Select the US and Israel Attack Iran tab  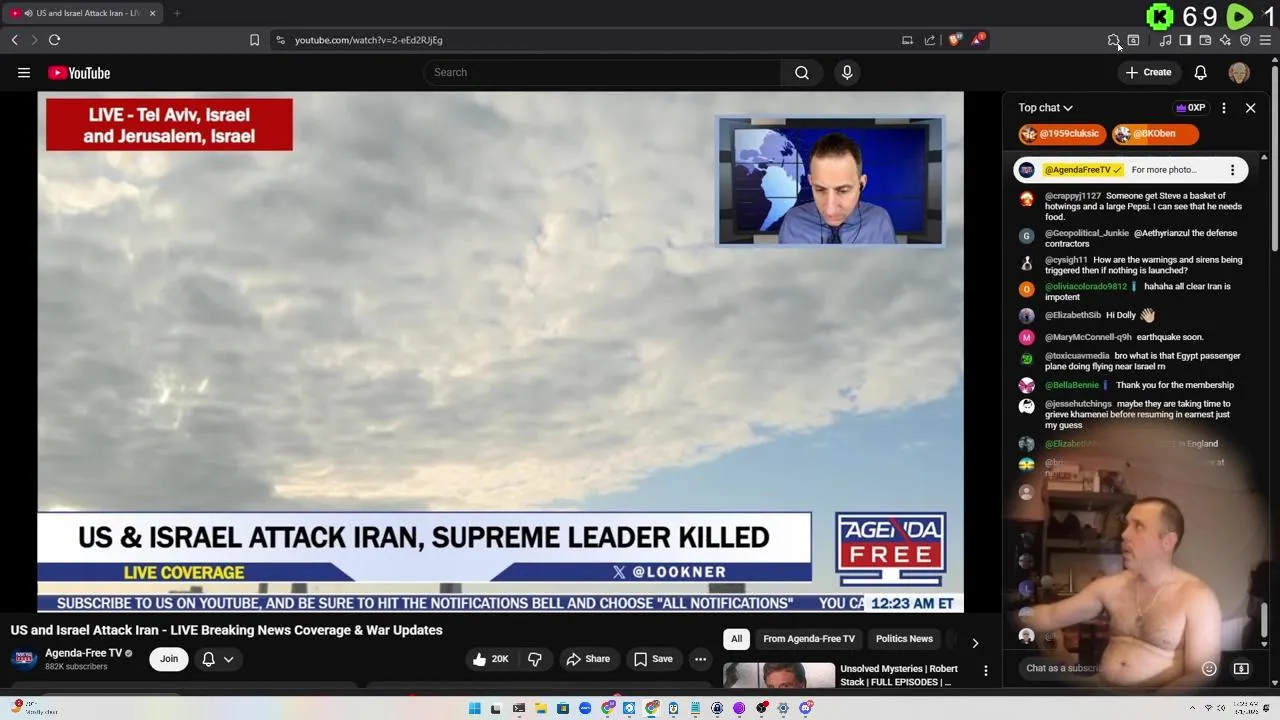[x=82, y=13]
